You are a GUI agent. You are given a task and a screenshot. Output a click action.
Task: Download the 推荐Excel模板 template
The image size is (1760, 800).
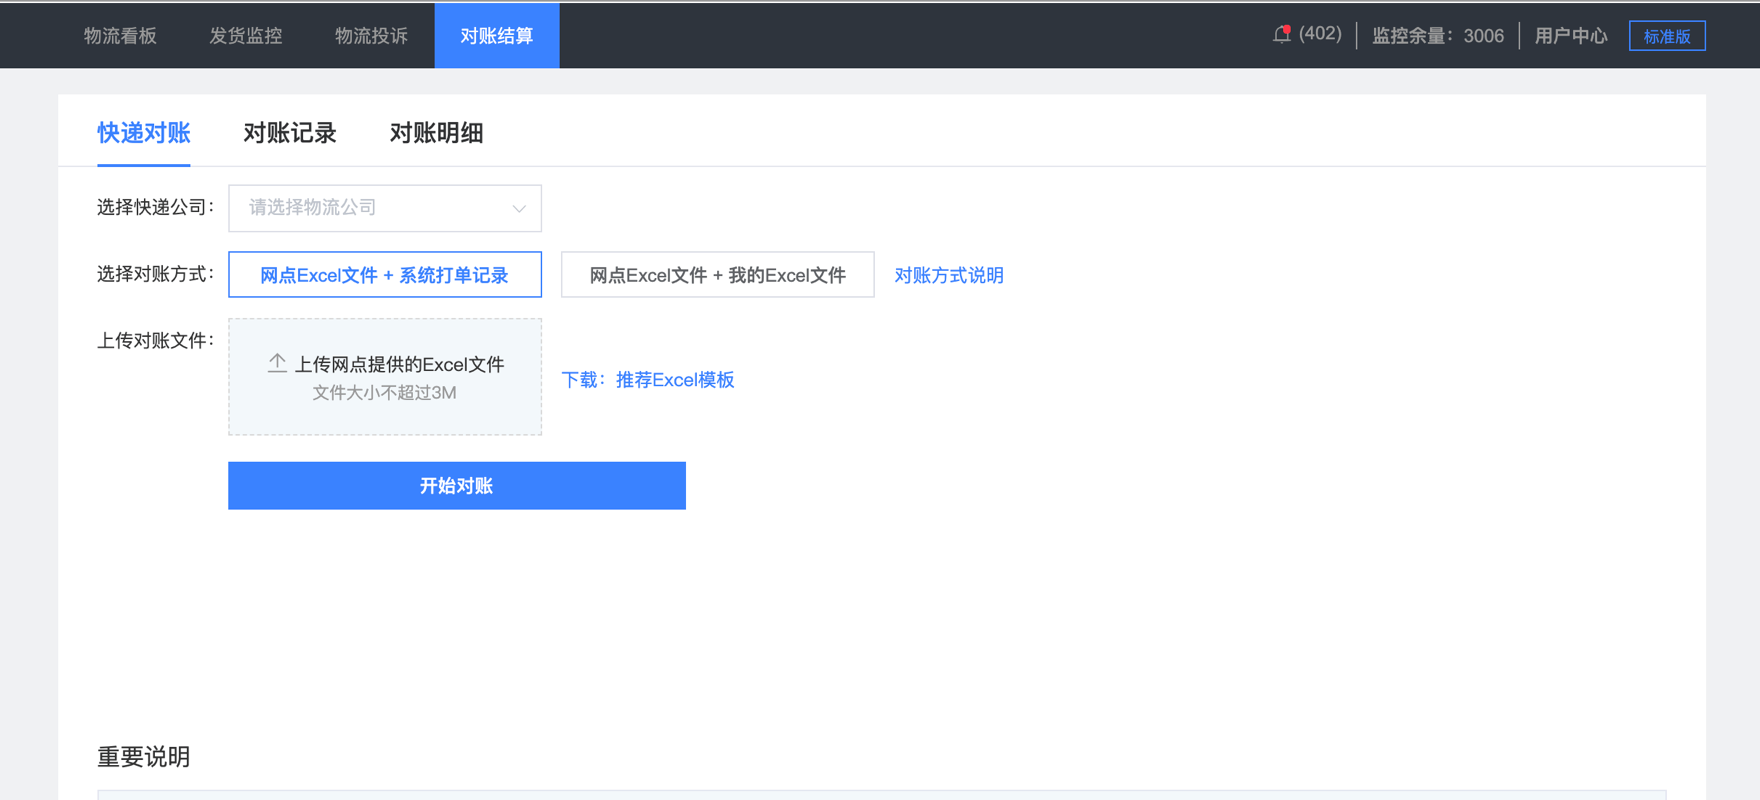coord(674,380)
